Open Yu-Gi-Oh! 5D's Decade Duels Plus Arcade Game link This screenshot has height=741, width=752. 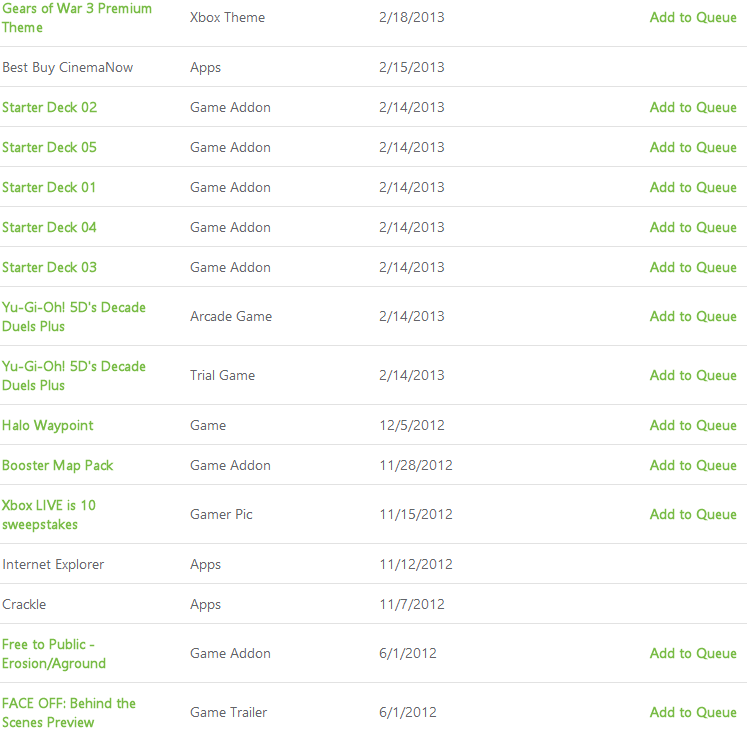click(74, 317)
